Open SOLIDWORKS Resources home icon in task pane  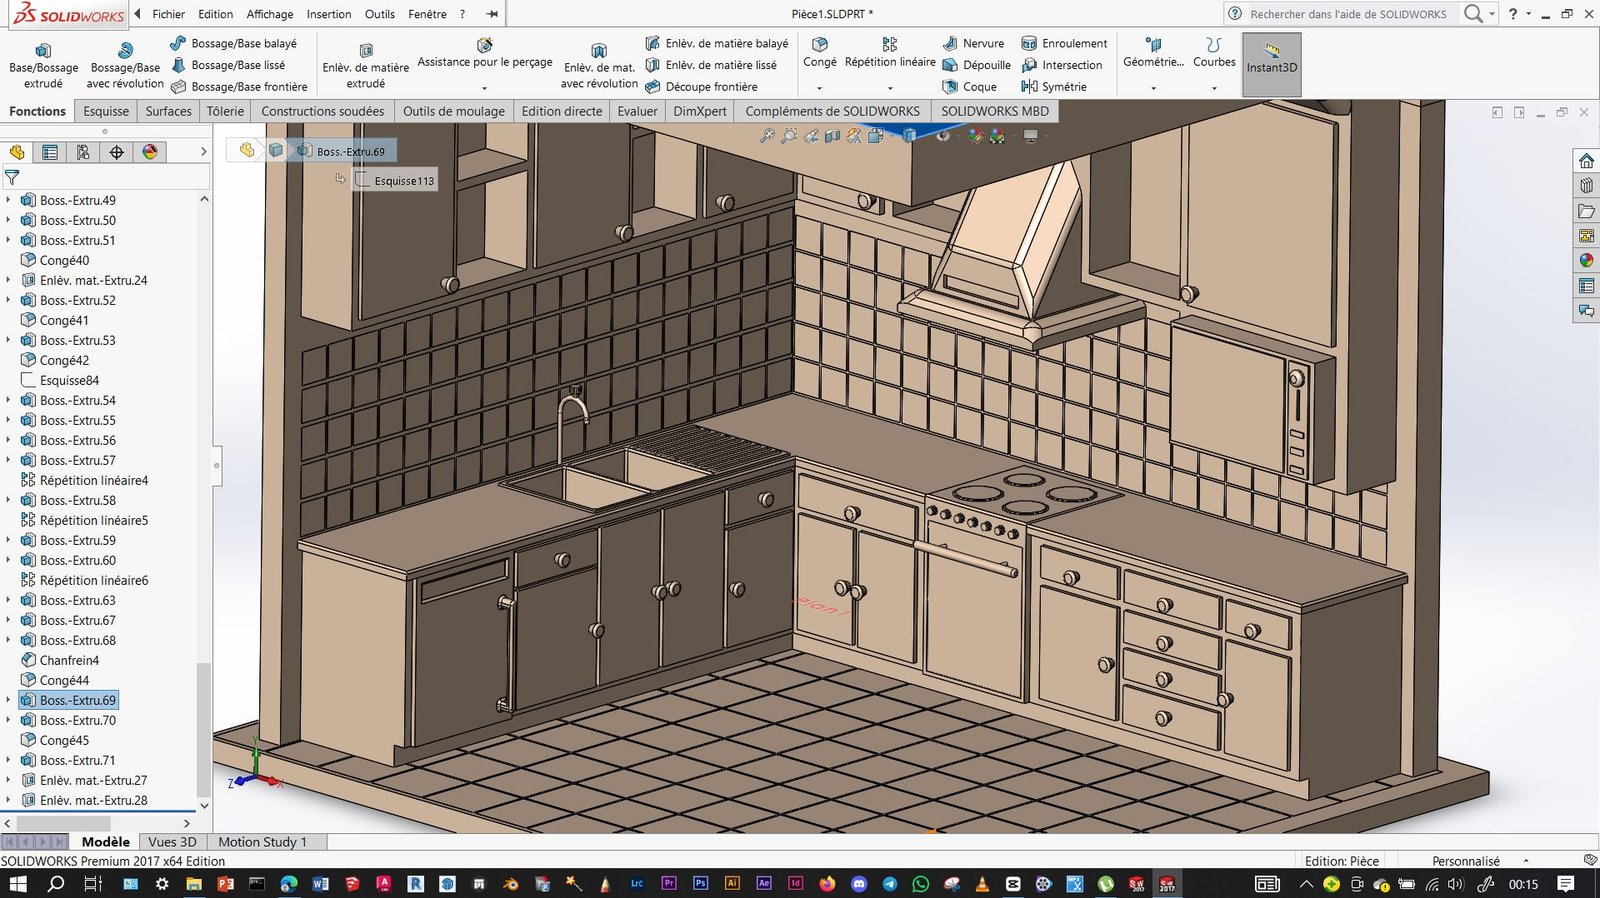coord(1586,161)
